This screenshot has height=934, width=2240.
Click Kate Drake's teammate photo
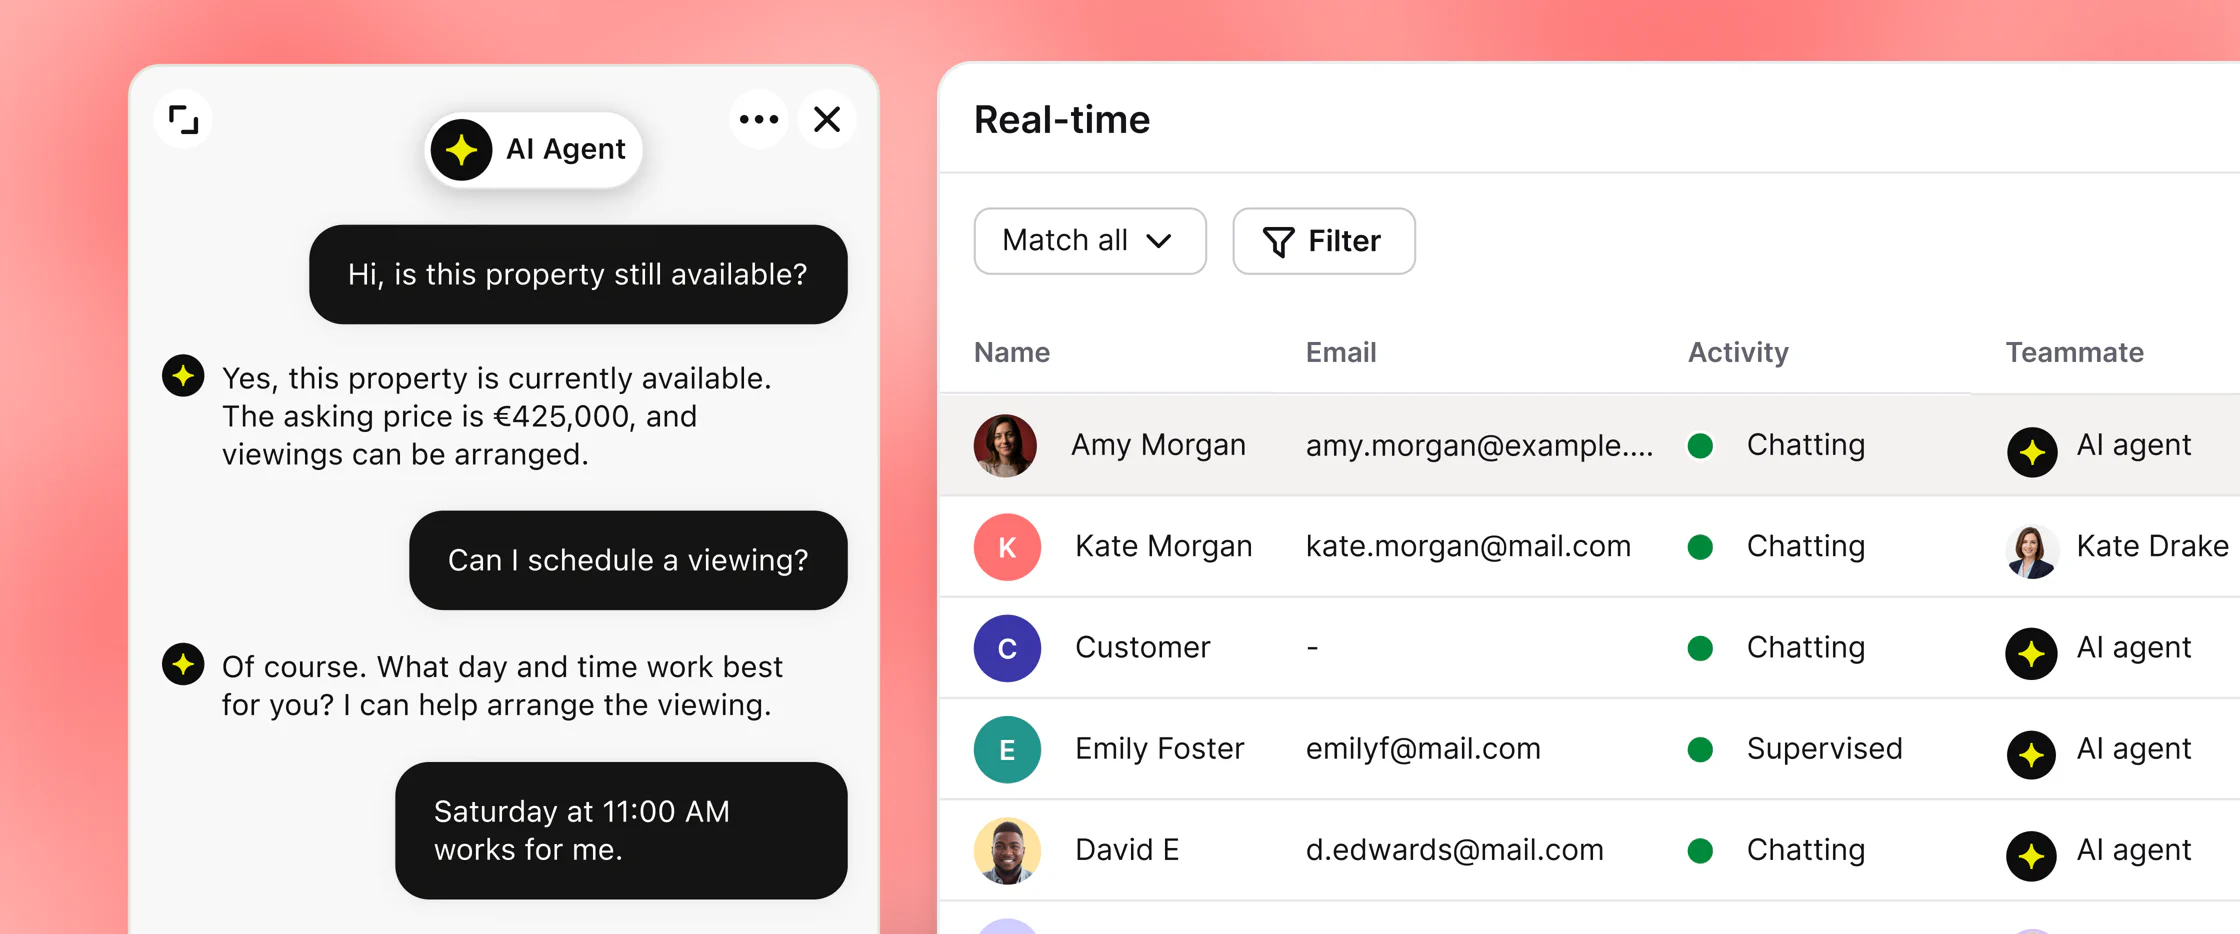pos(2032,551)
